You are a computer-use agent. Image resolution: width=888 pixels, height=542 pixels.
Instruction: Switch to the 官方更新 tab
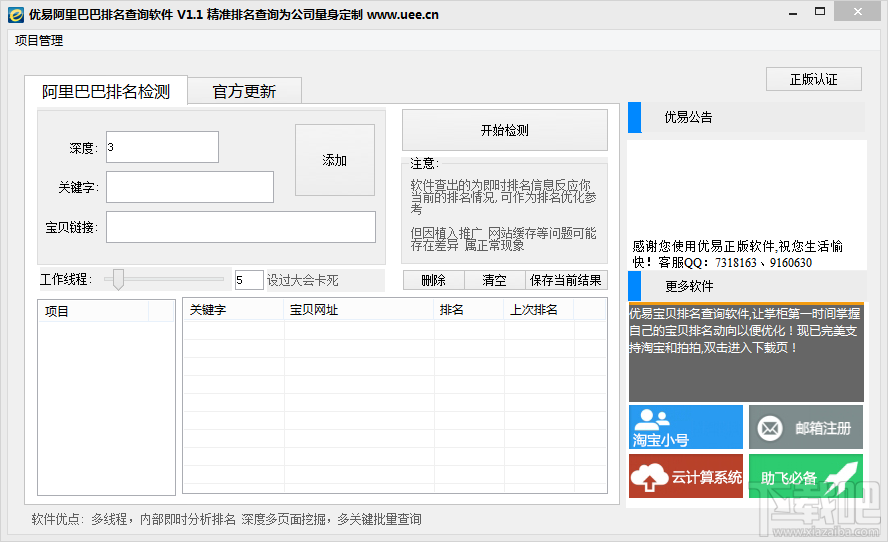tap(244, 91)
